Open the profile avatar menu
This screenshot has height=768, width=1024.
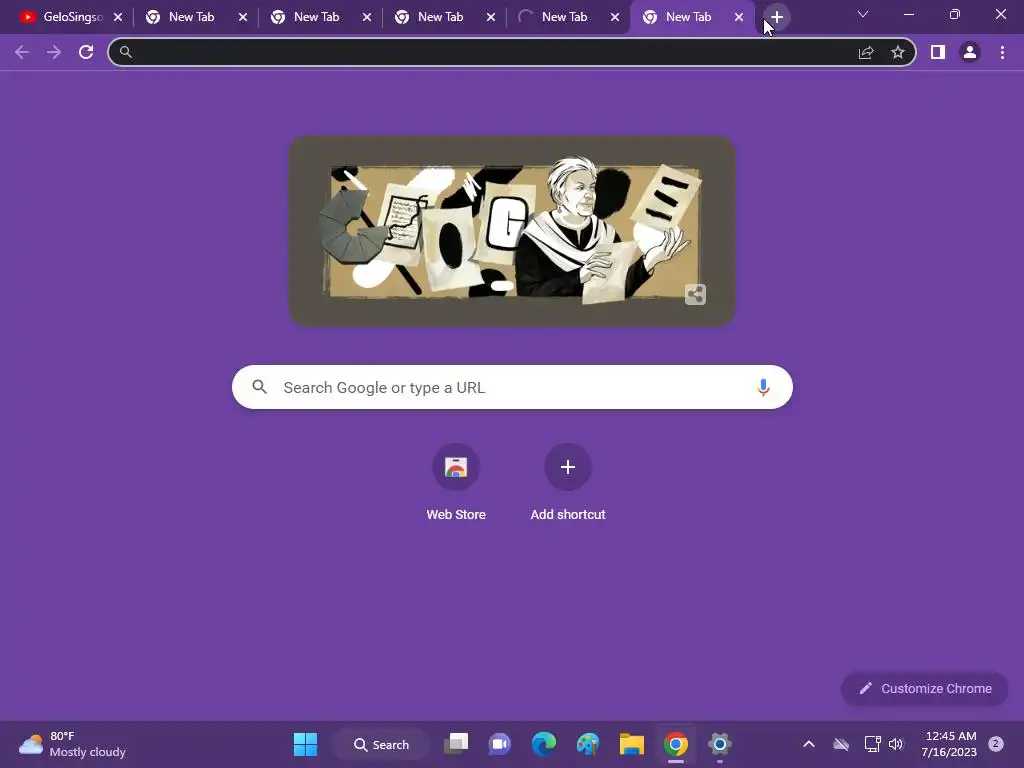(970, 52)
